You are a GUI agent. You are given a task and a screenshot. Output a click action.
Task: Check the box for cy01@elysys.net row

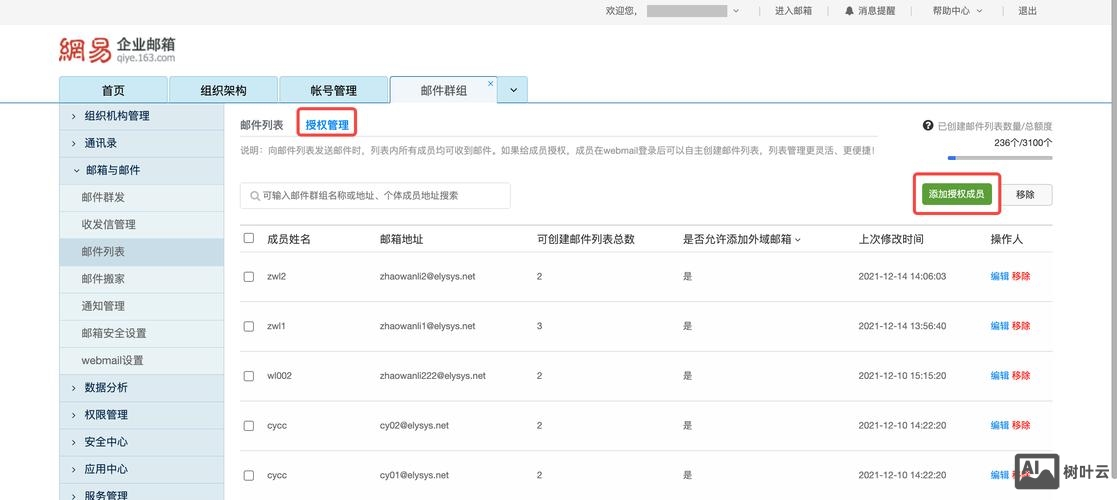(249, 476)
